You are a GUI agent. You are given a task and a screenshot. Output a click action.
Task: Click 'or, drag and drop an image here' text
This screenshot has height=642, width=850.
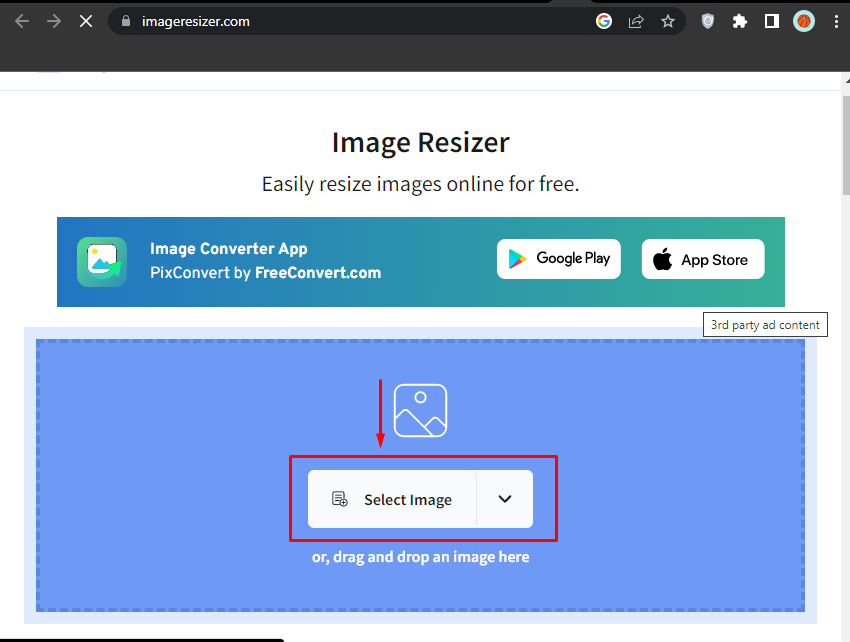(x=421, y=557)
